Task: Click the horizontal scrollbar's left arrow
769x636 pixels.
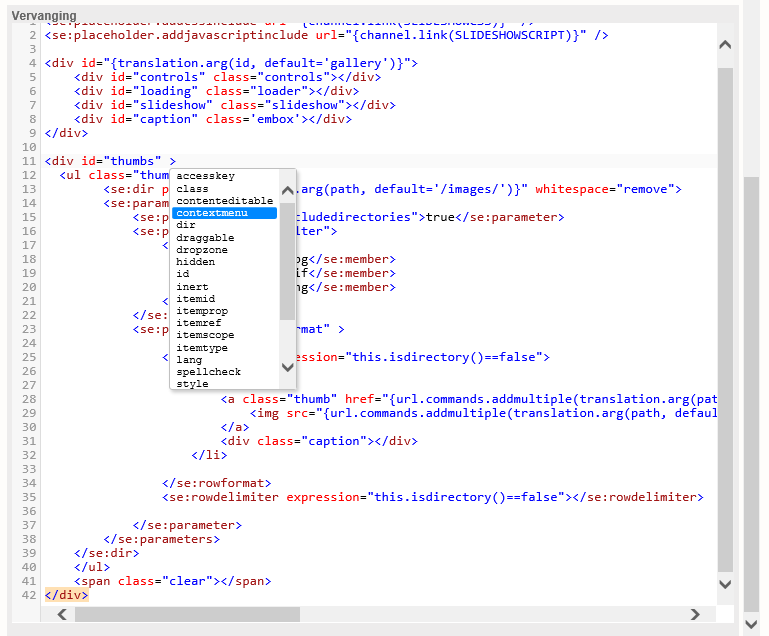Action: pos(61,614)
